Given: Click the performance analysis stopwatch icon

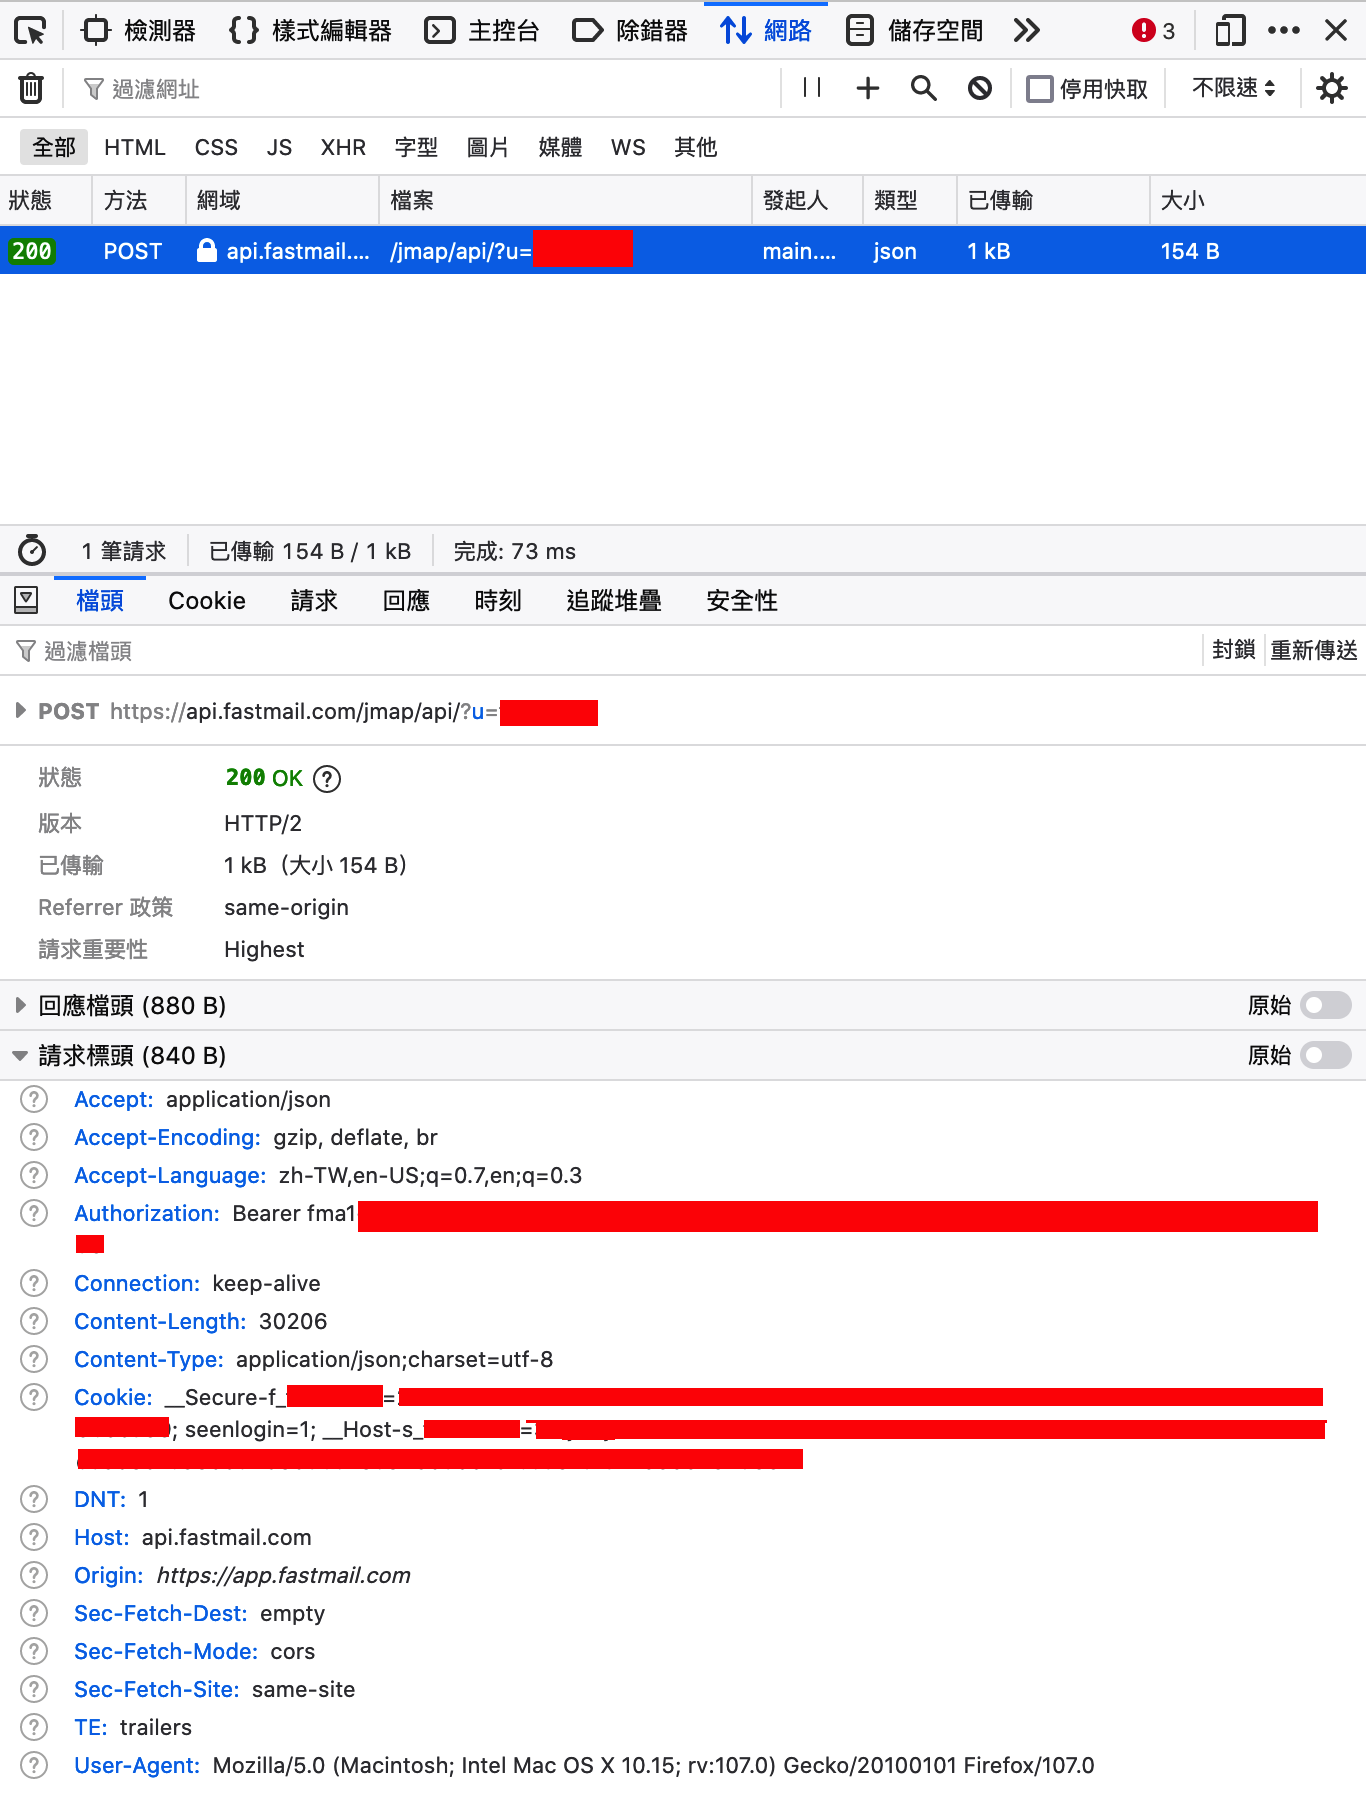Looking at the screenshot, I should tap(32, 550).
